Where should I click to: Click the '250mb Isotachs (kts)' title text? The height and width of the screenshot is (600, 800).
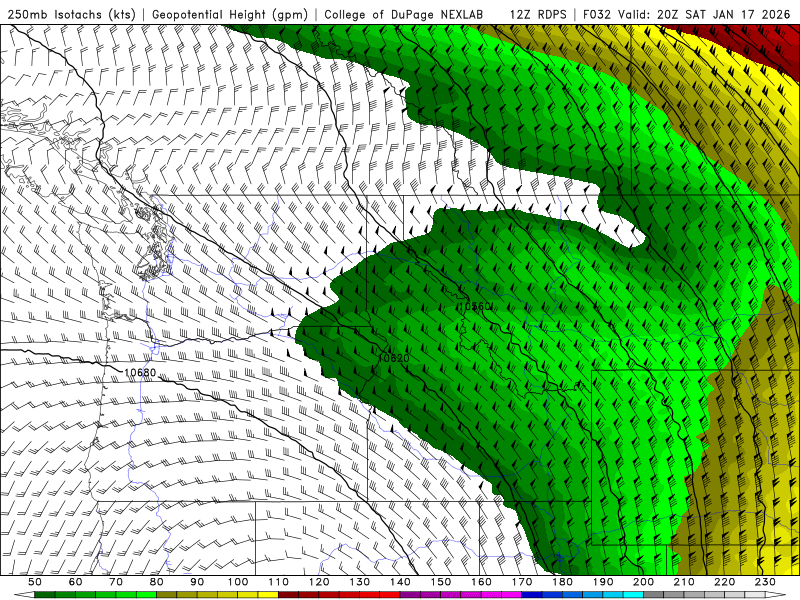pyautogui.click(x=71, y=15)
